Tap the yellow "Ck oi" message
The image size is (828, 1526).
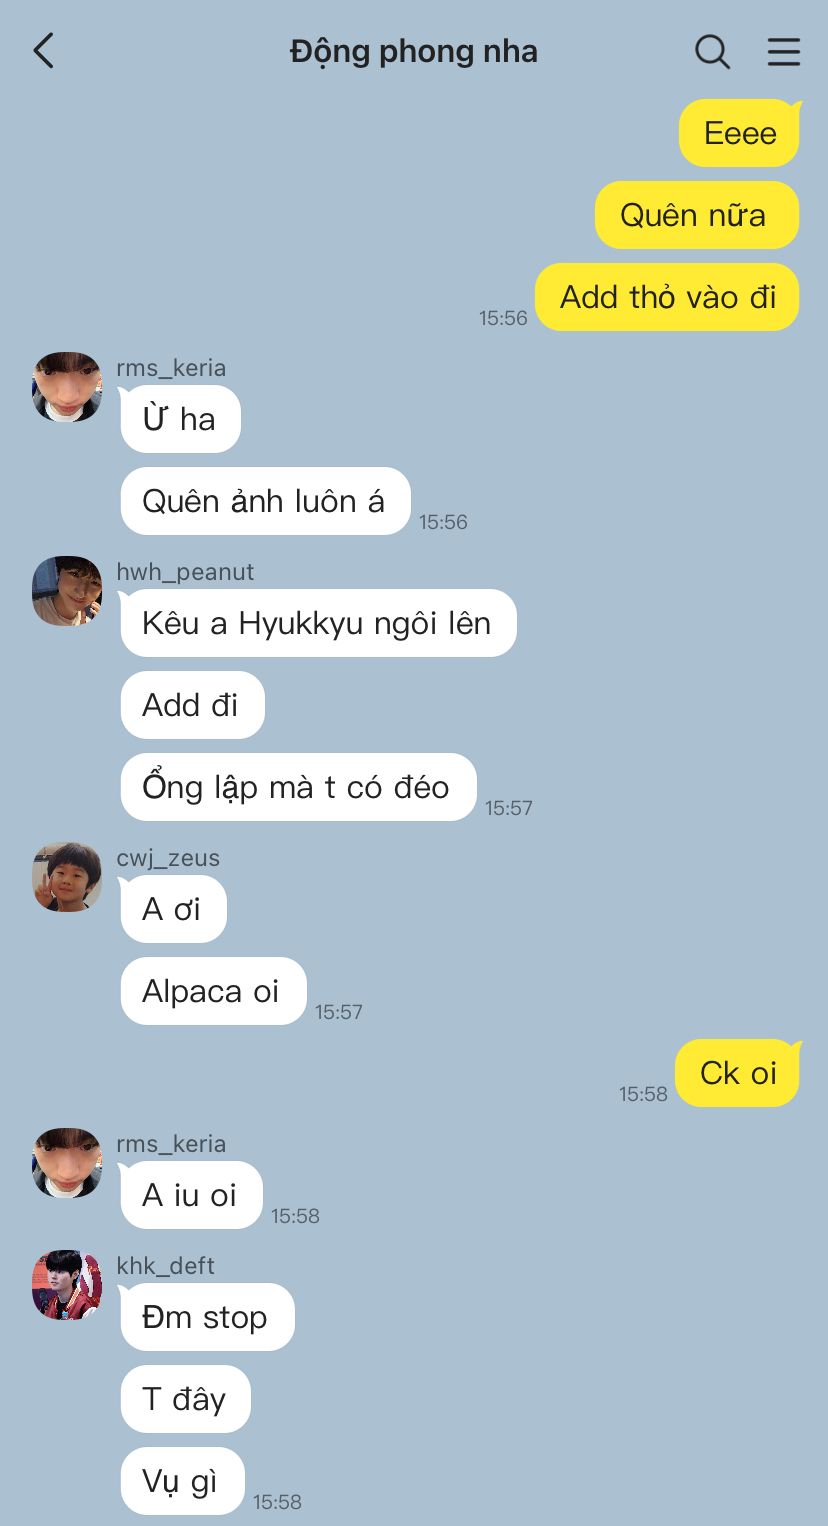tap(738, 1073)
